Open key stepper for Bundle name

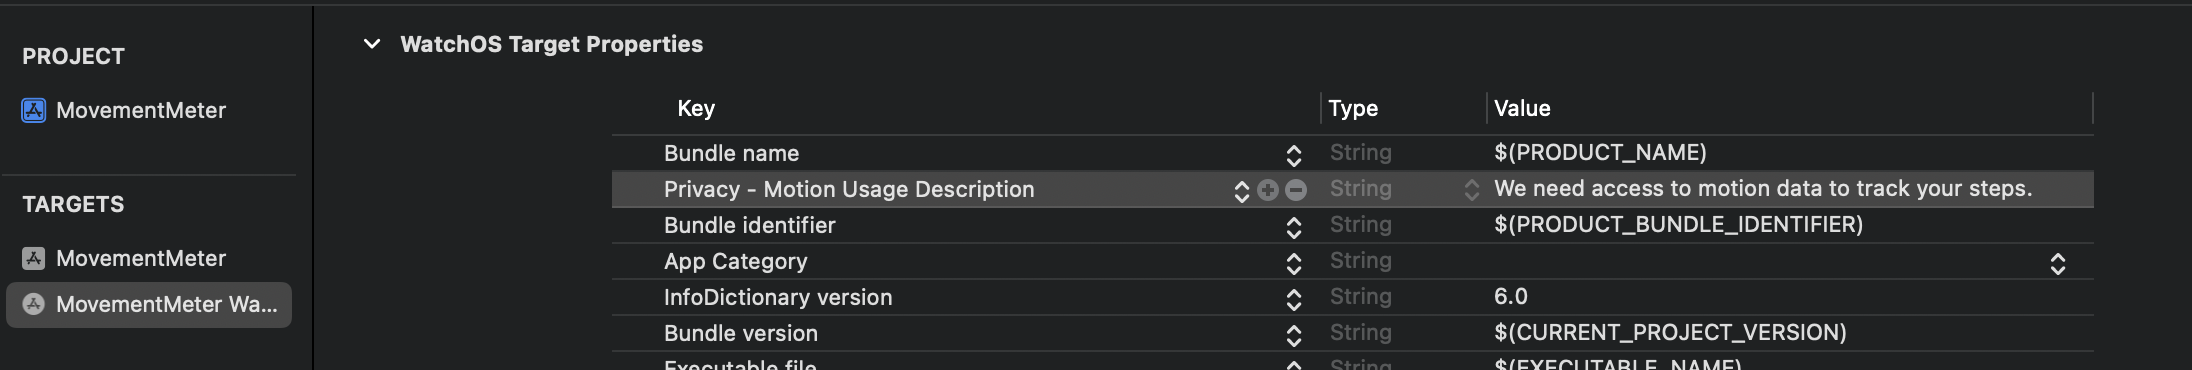1294,155
